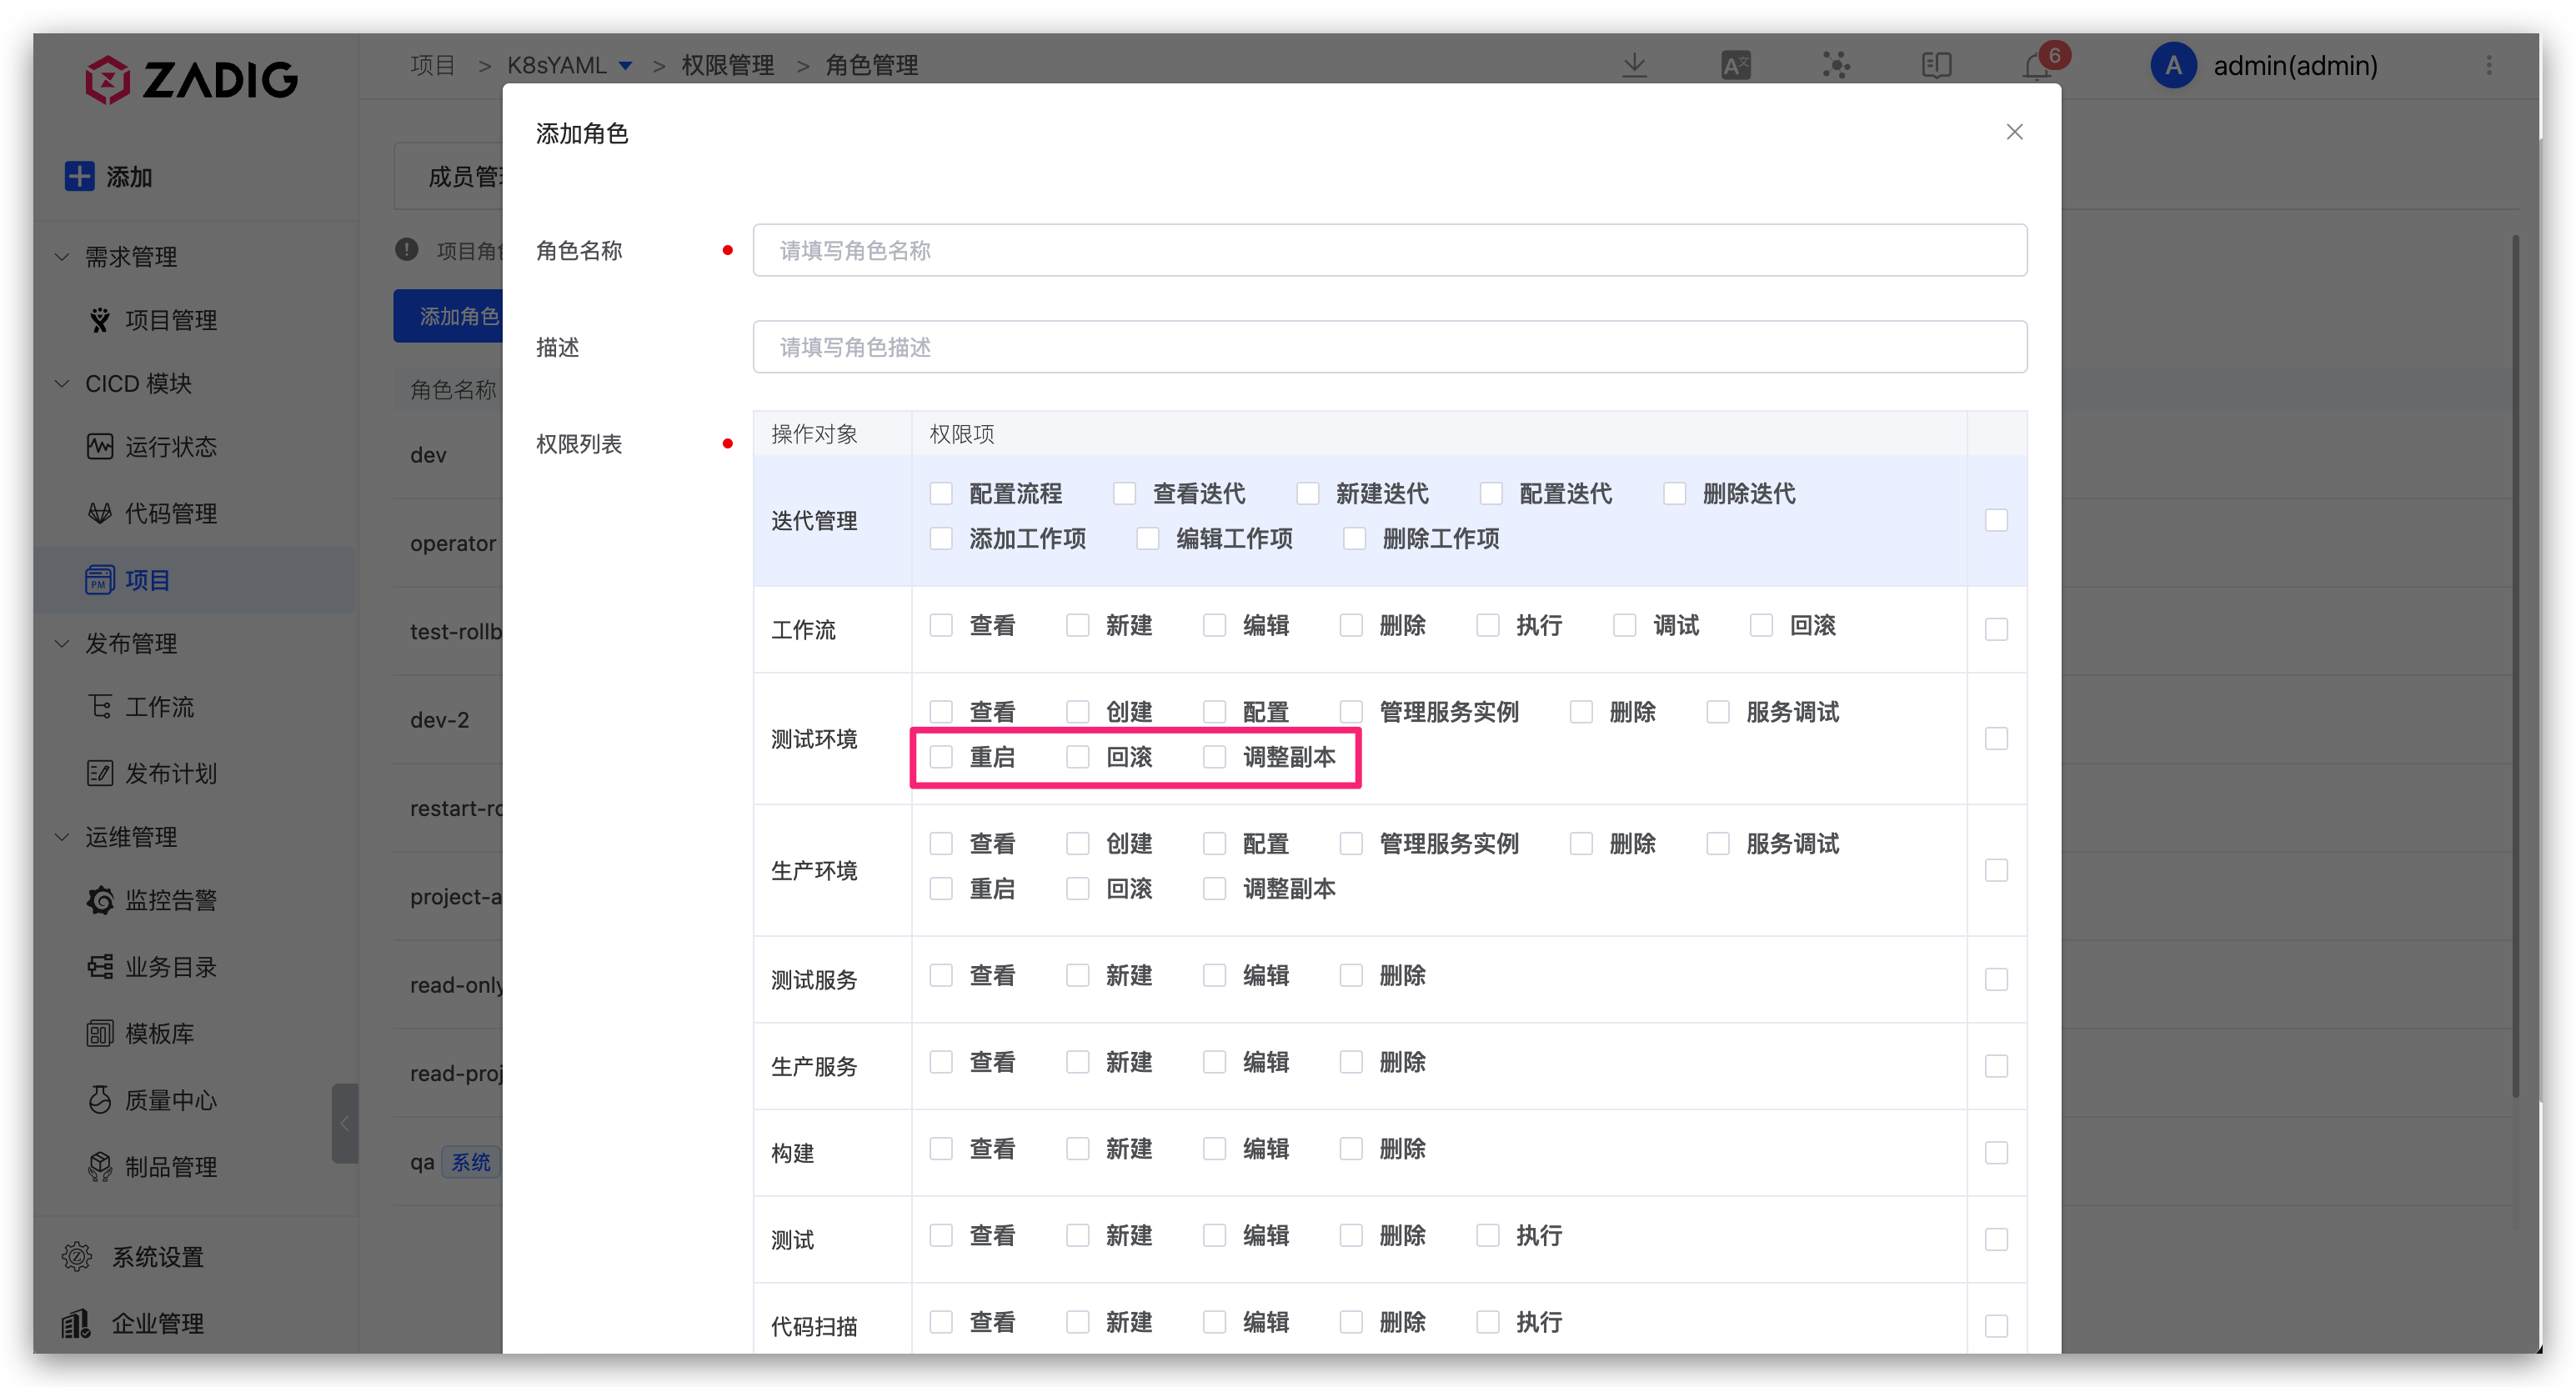Image resolution: width=2576 pixels, height=1387 pixels.
Task: Check 调整副本 in the 生产环境 row
Action: [x=1214, y=888]
